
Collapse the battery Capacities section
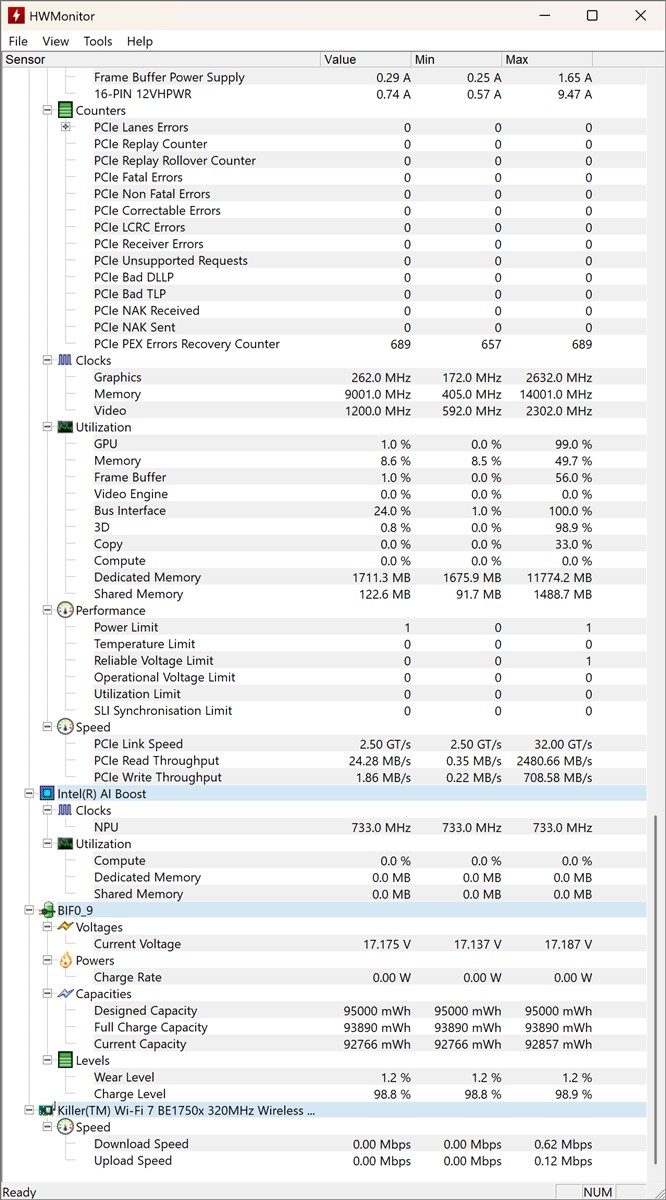[x=47, y=994]
